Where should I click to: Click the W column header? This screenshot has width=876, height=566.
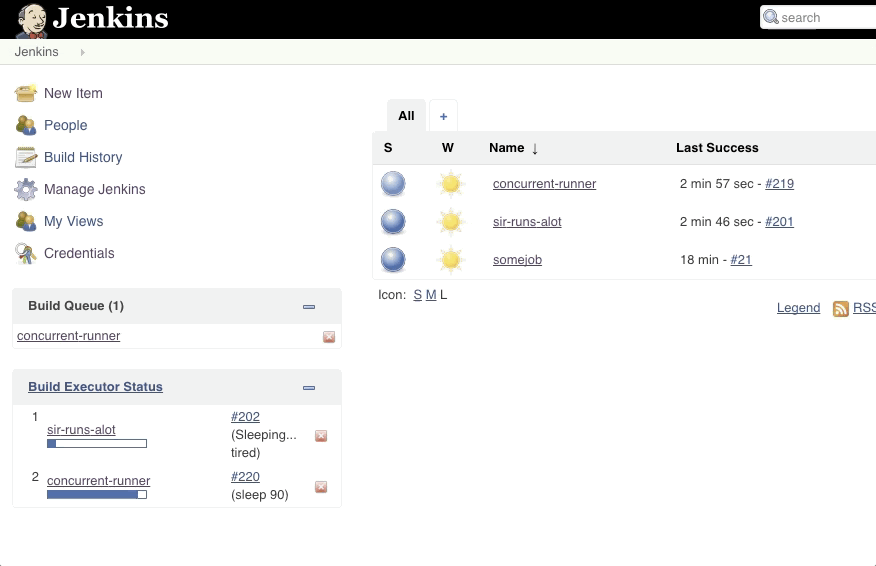(447, 148)
